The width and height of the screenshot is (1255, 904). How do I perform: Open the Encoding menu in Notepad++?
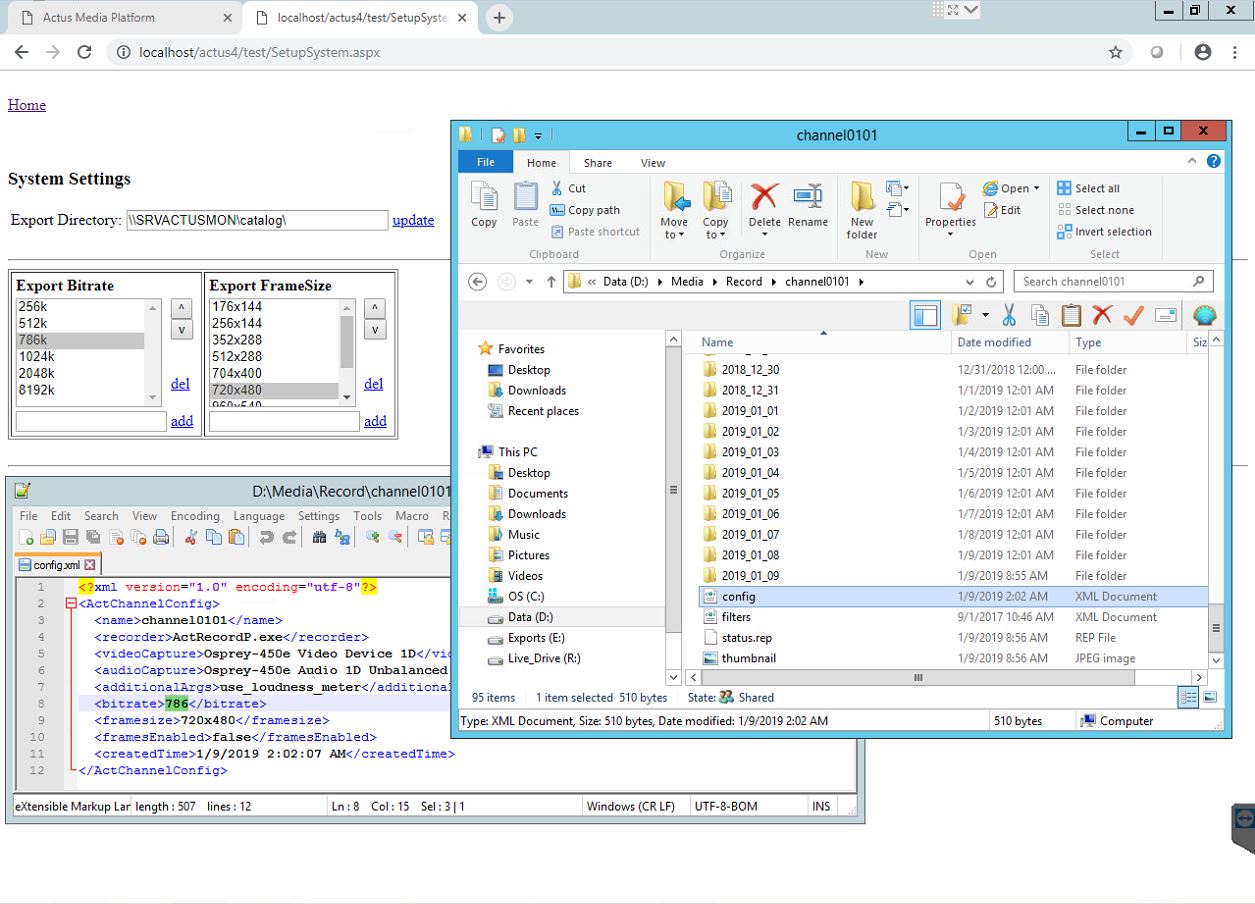coord(194,516)
